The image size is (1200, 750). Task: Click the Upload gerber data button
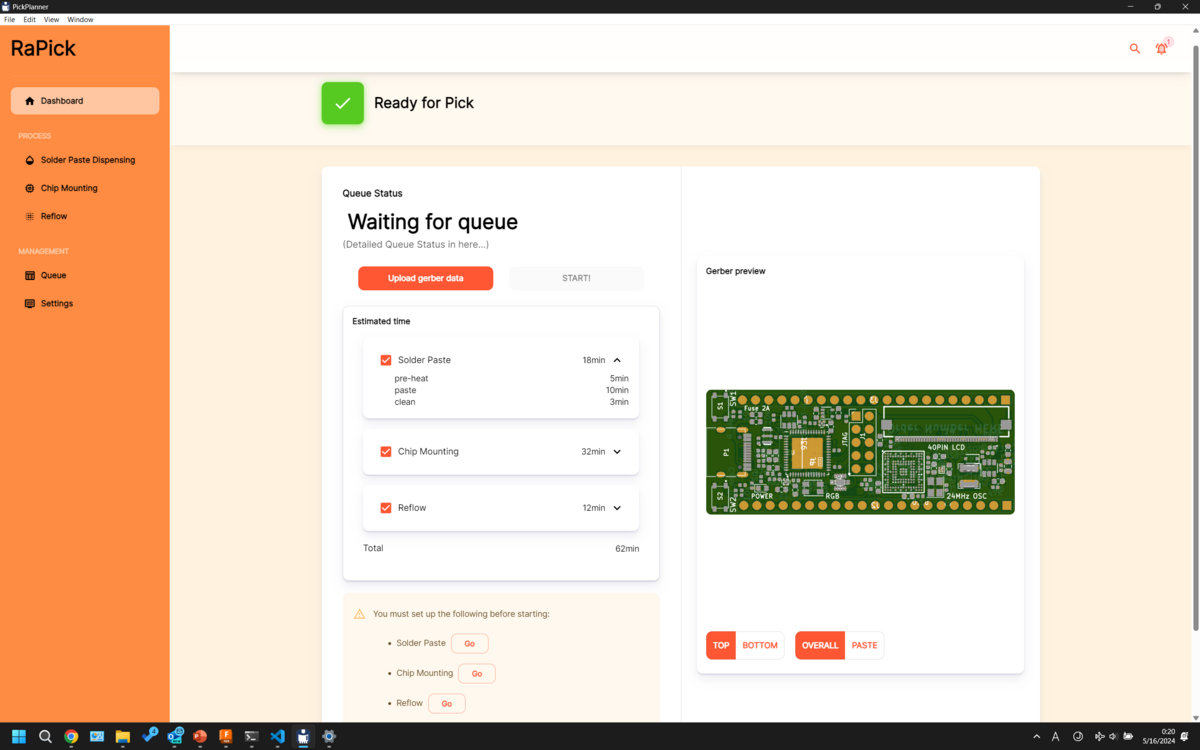pos(426,278)
